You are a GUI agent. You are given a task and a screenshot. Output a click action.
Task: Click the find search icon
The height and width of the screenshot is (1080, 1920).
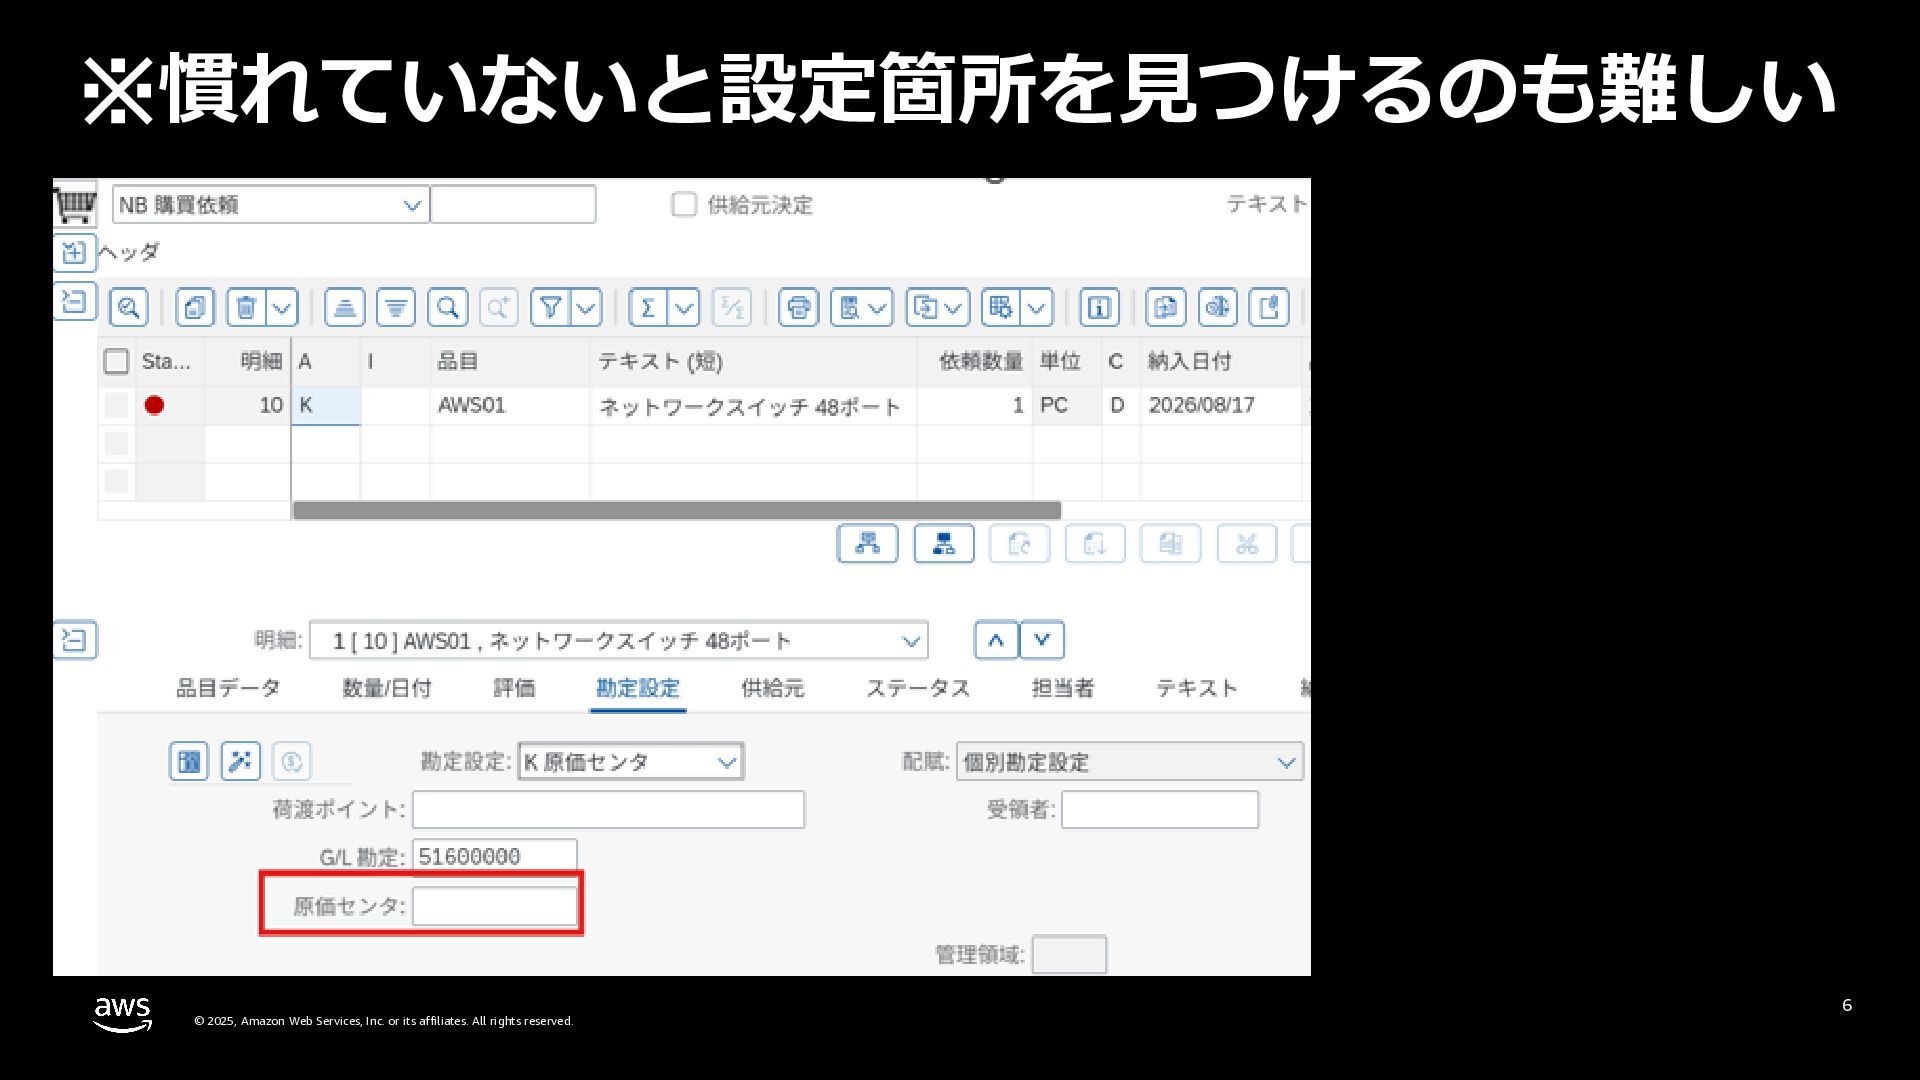[448, 307]
